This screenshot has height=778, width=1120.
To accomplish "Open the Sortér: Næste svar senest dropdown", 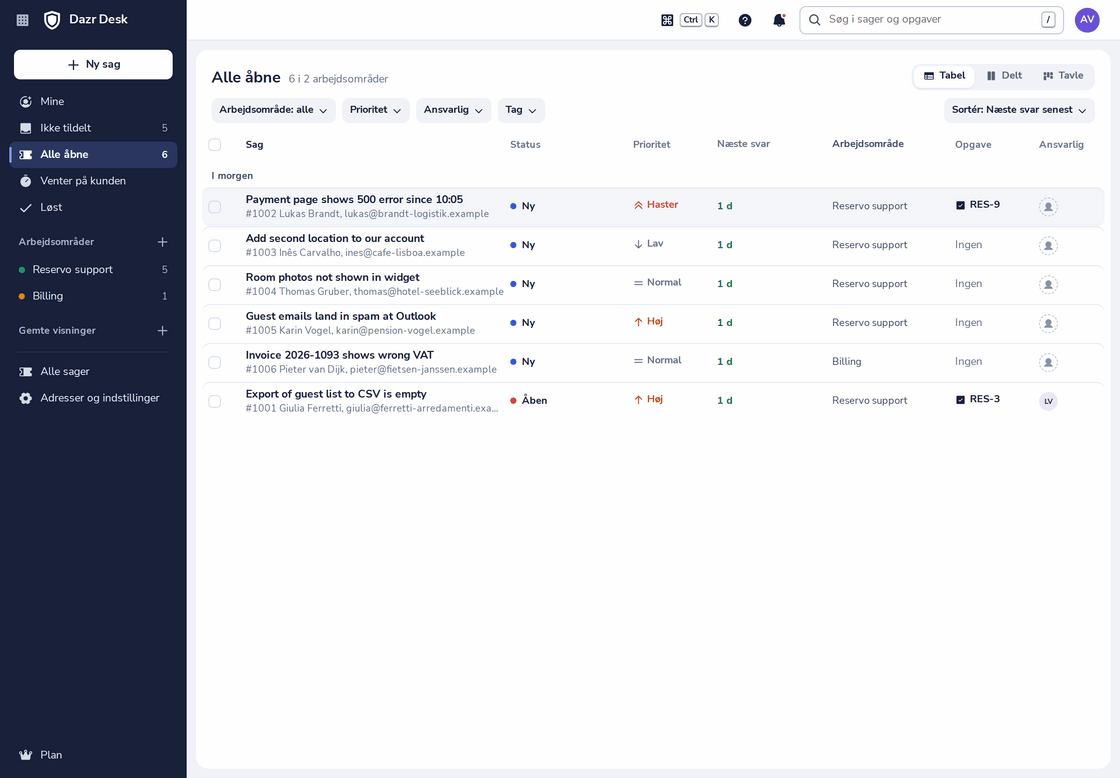I will 1019,110.
